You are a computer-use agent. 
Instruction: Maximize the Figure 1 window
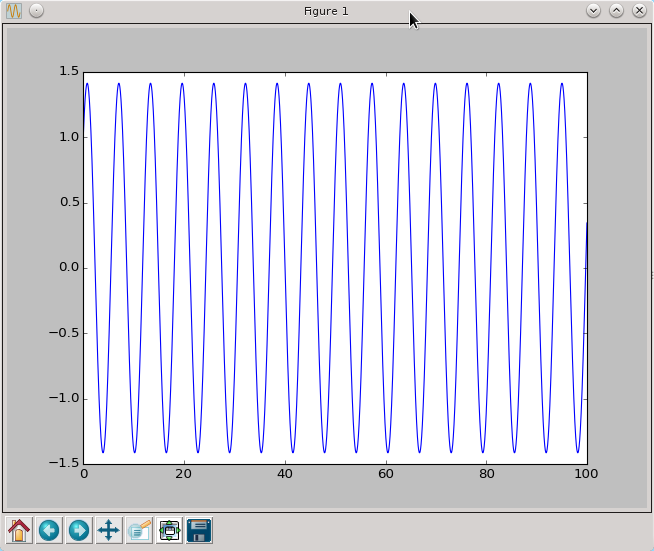(x=616, y=11)
